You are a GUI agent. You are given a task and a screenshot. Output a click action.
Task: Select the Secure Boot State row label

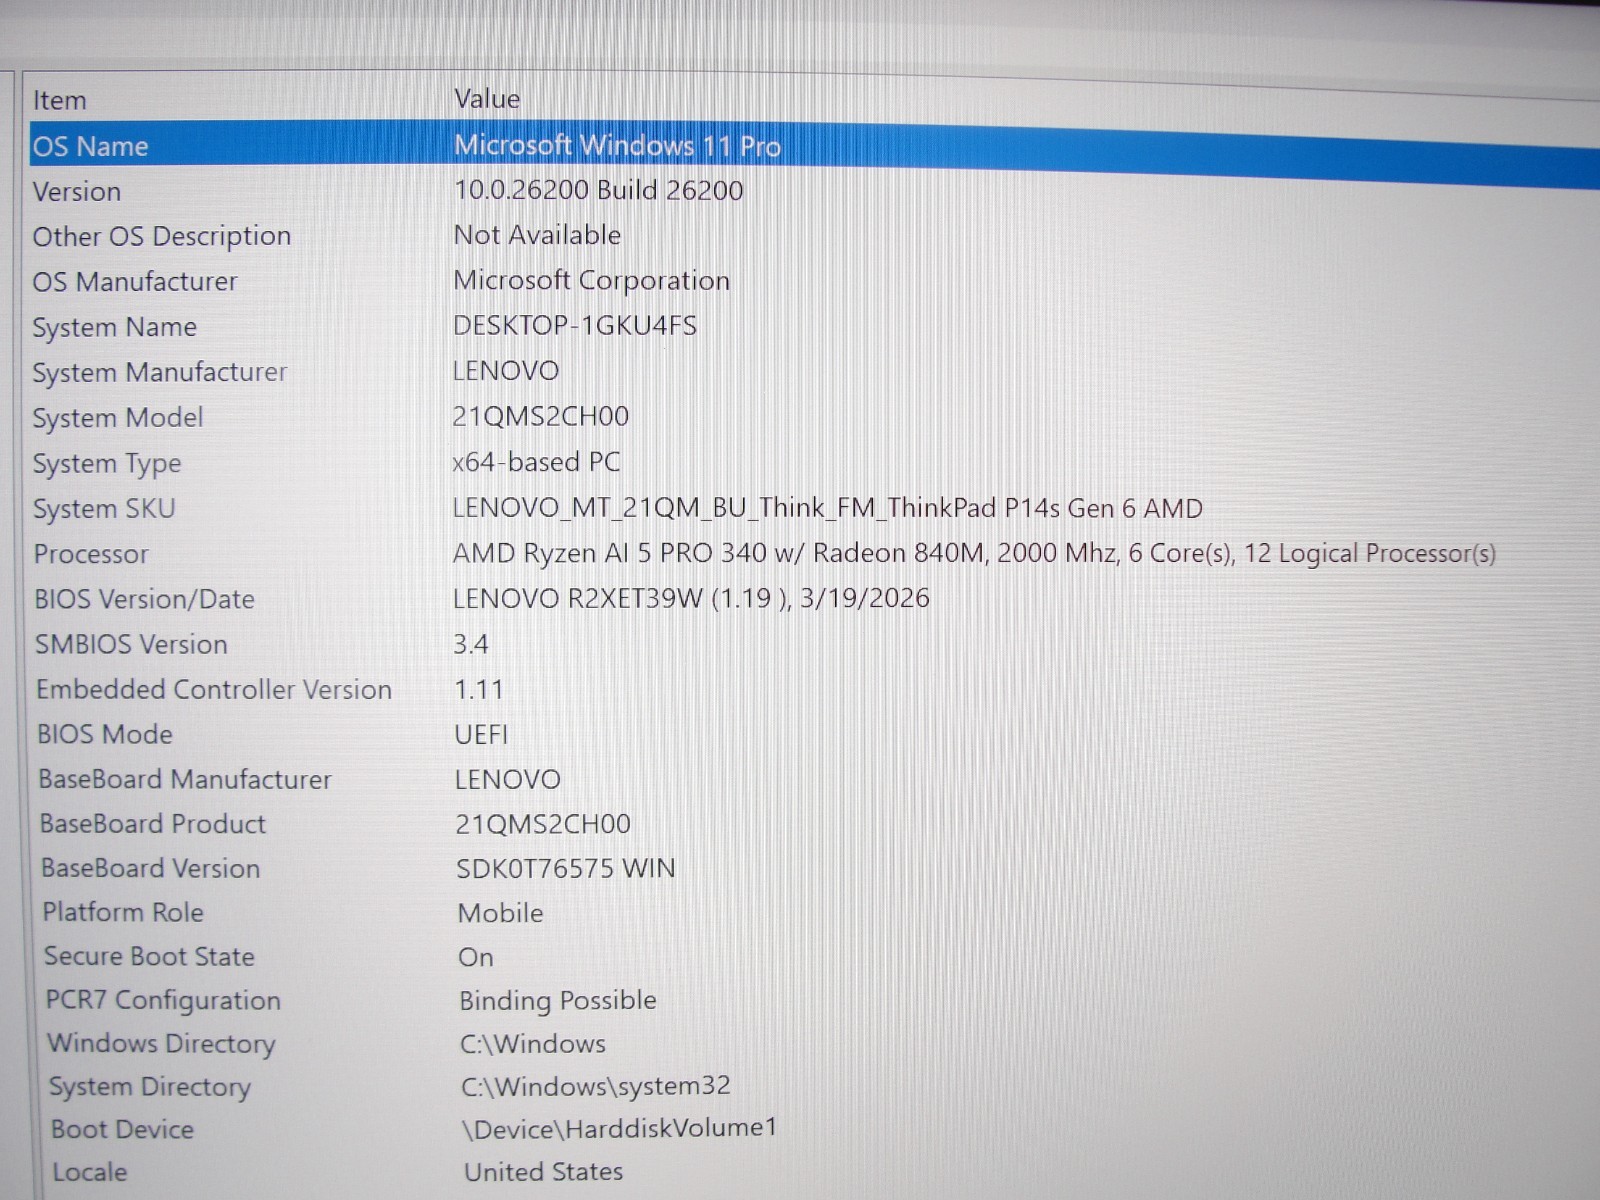point(149,956)
